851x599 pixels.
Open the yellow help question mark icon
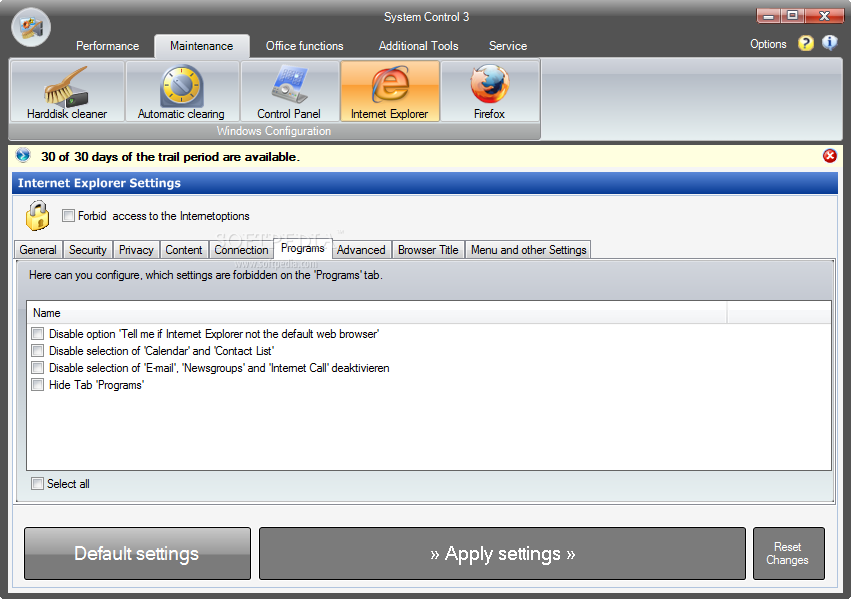pyautogui.click(x=805, y=43)
